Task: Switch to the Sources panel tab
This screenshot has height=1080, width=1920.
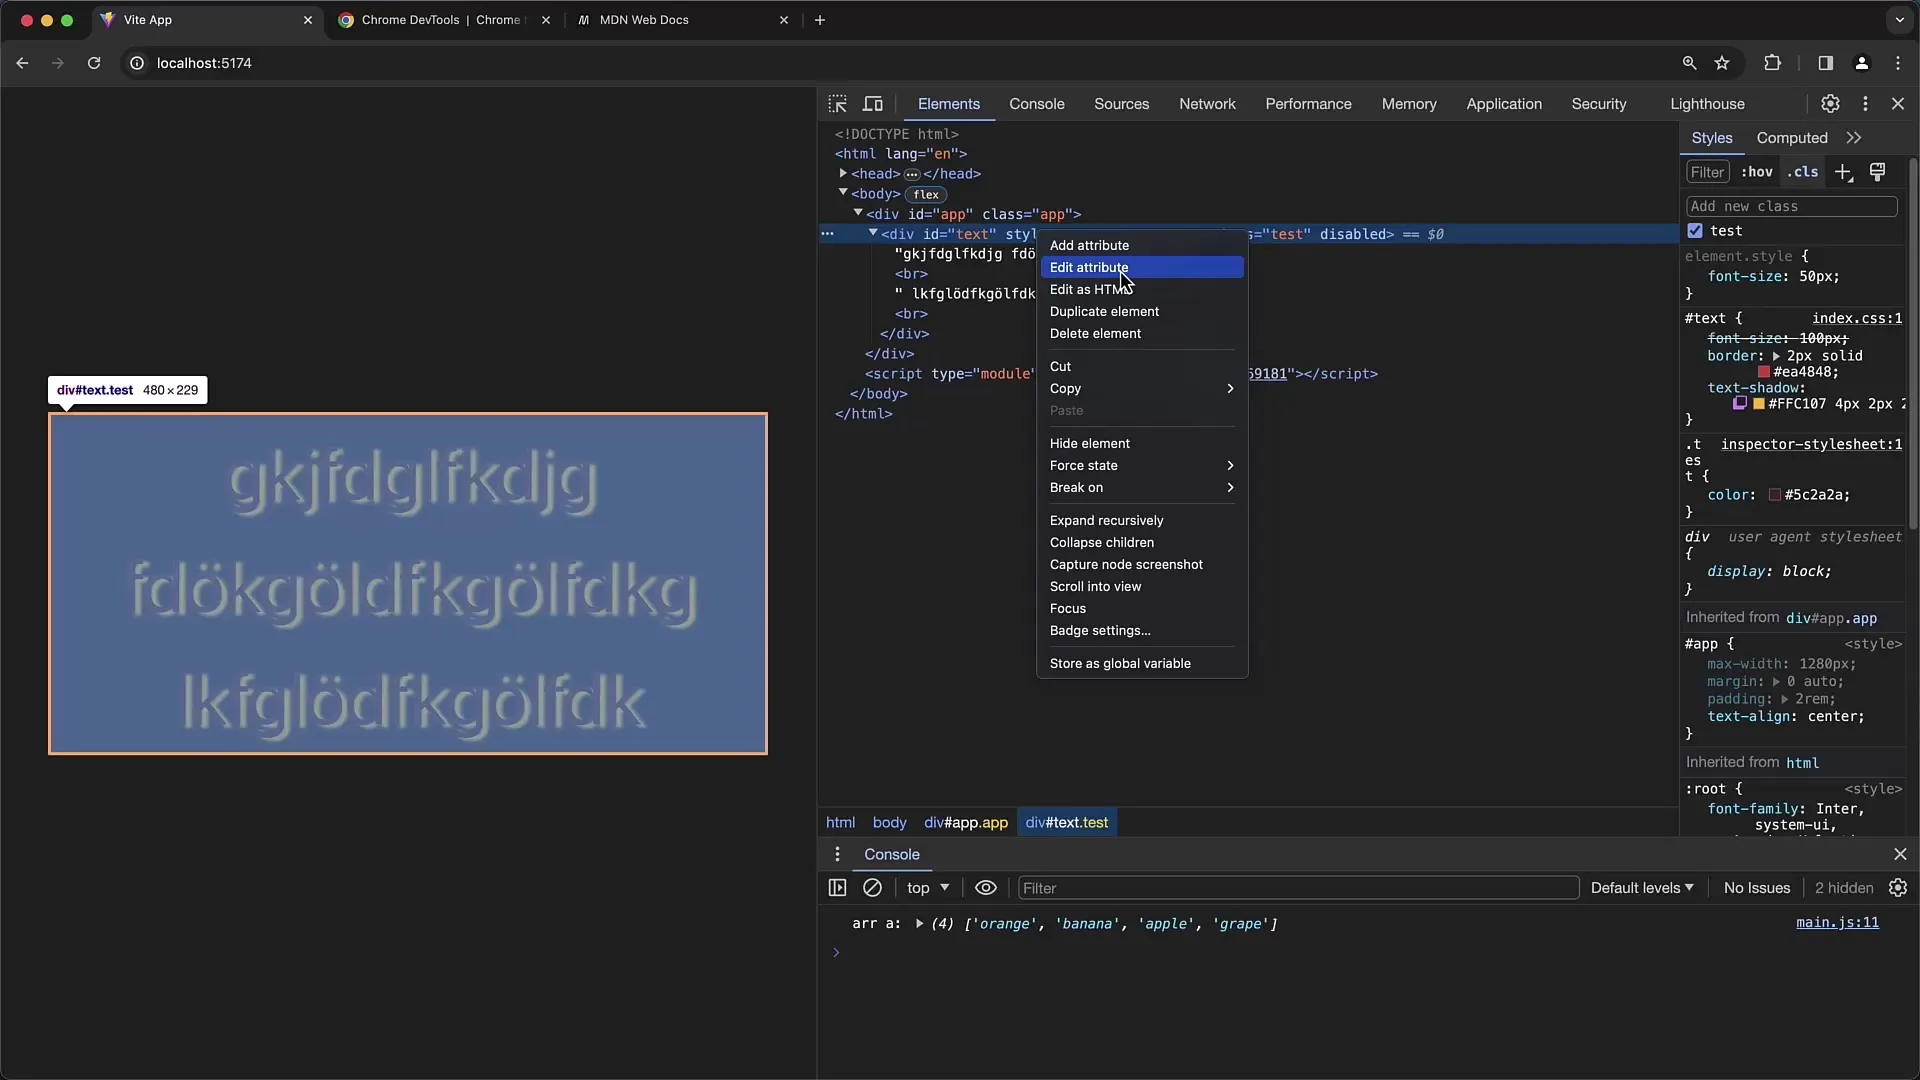Action: tap(1121, 104)
